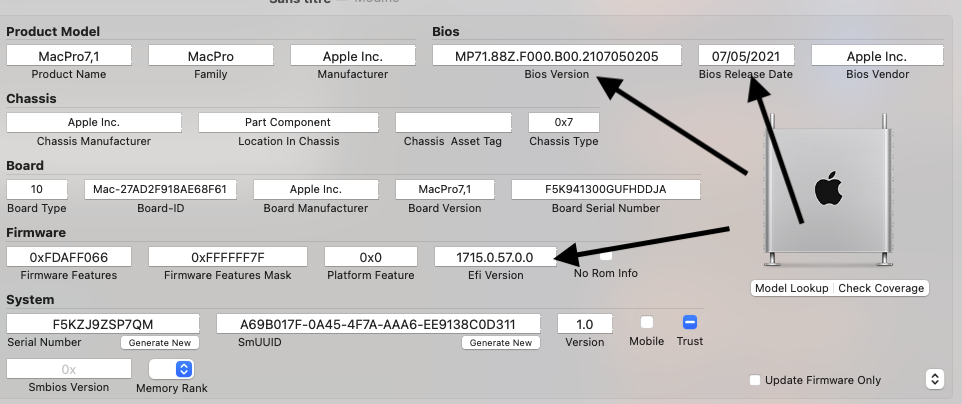Click the Firmware Features Mask field
Screen dimensions: 962x404
coord(228,257)
